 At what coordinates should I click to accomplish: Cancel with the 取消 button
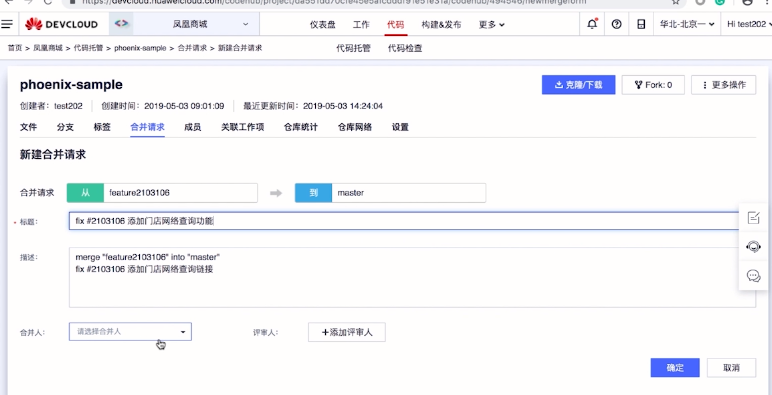(731, 367)
